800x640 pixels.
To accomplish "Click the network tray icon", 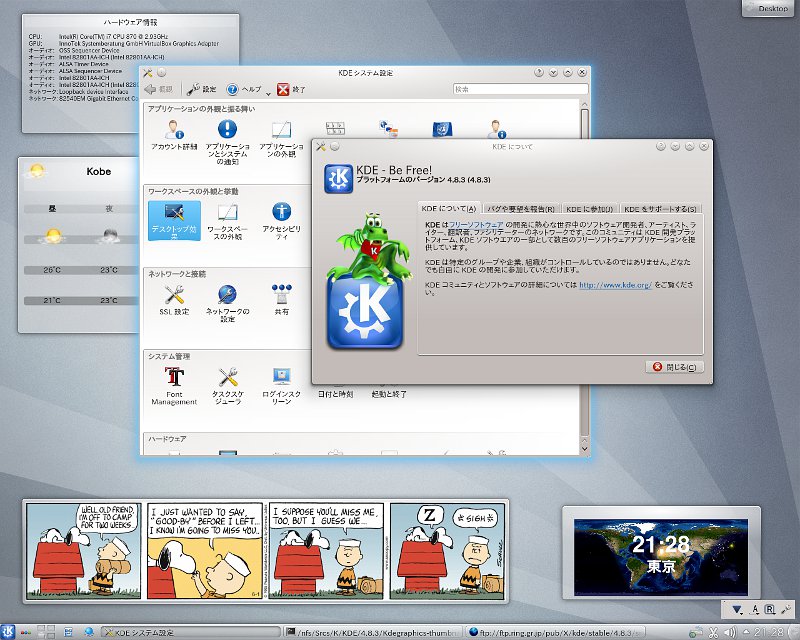I will (x=696, y=632).
